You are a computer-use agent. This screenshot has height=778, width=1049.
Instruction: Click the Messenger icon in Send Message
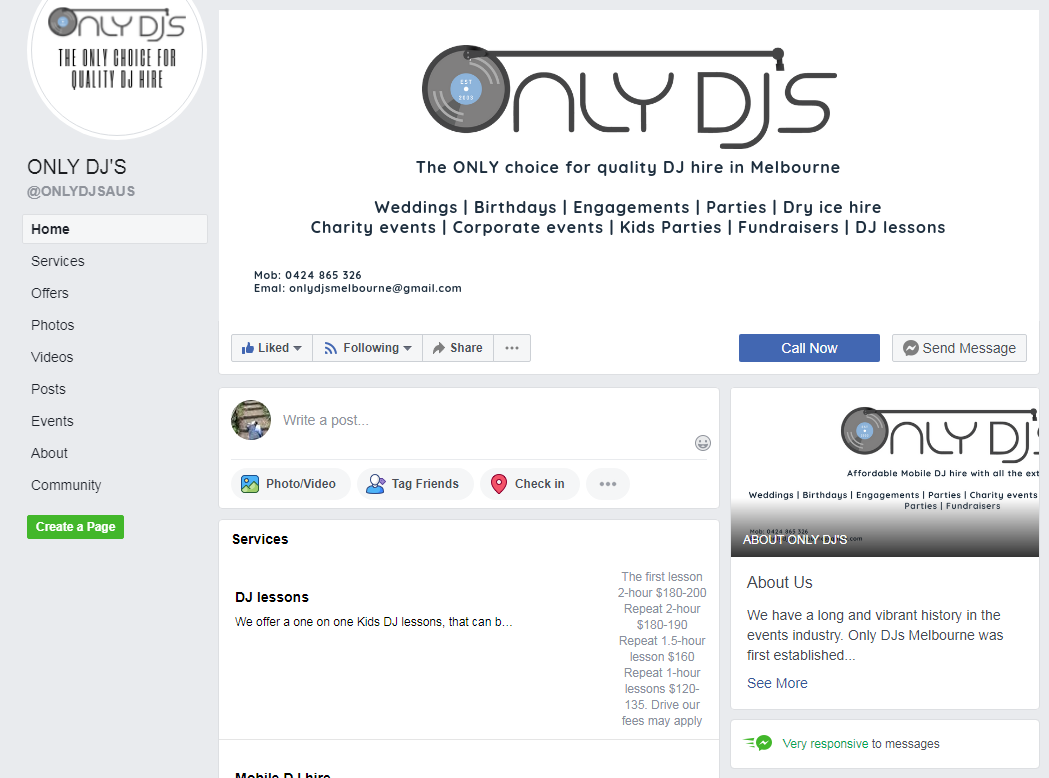coord(911,348)
